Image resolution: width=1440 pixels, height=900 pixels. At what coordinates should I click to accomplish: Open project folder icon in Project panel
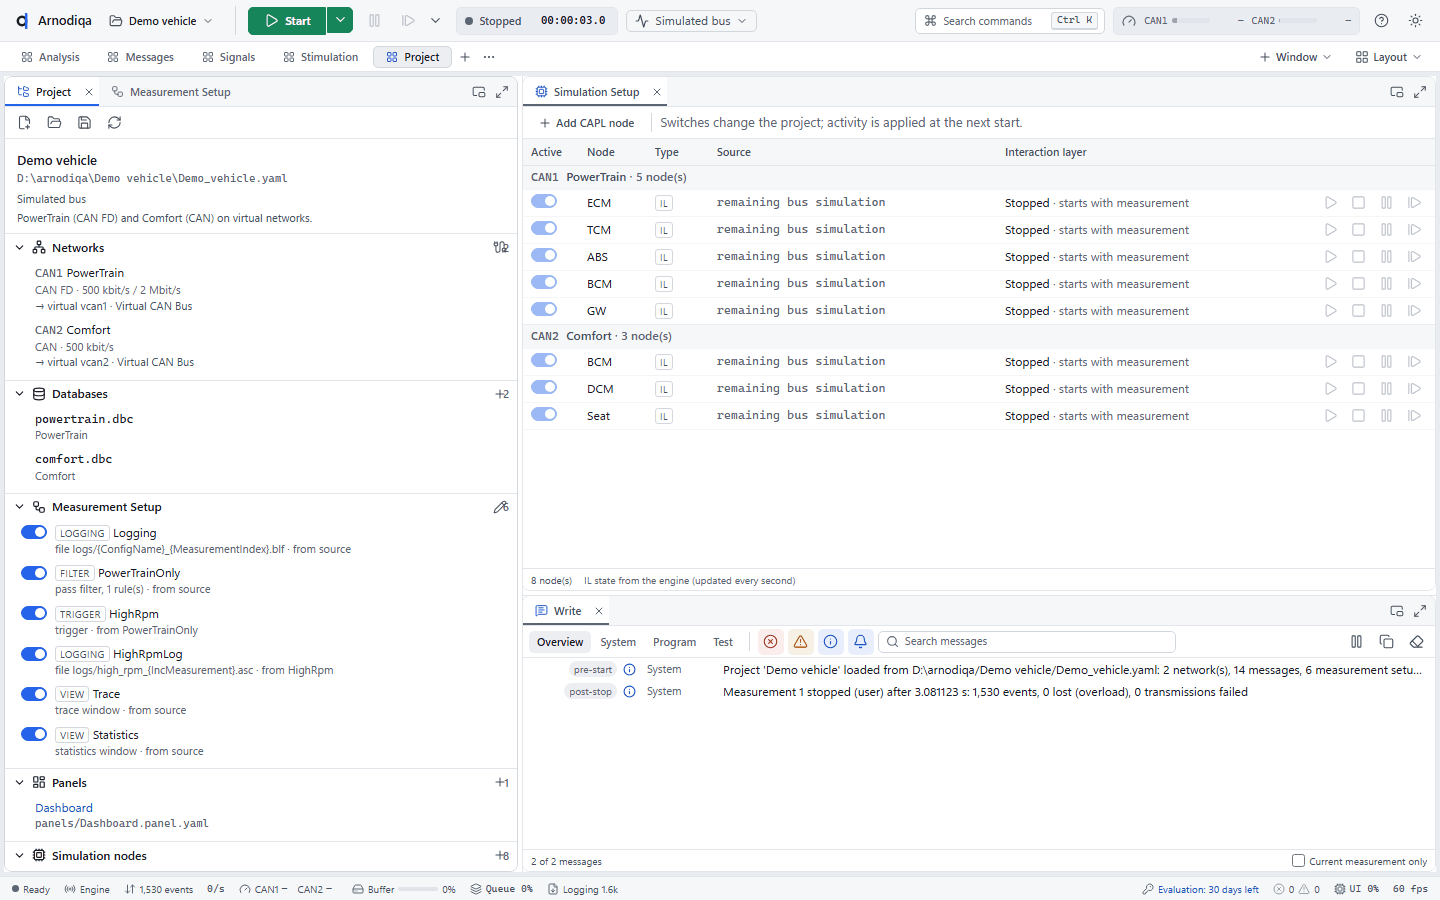pos(55,122)
